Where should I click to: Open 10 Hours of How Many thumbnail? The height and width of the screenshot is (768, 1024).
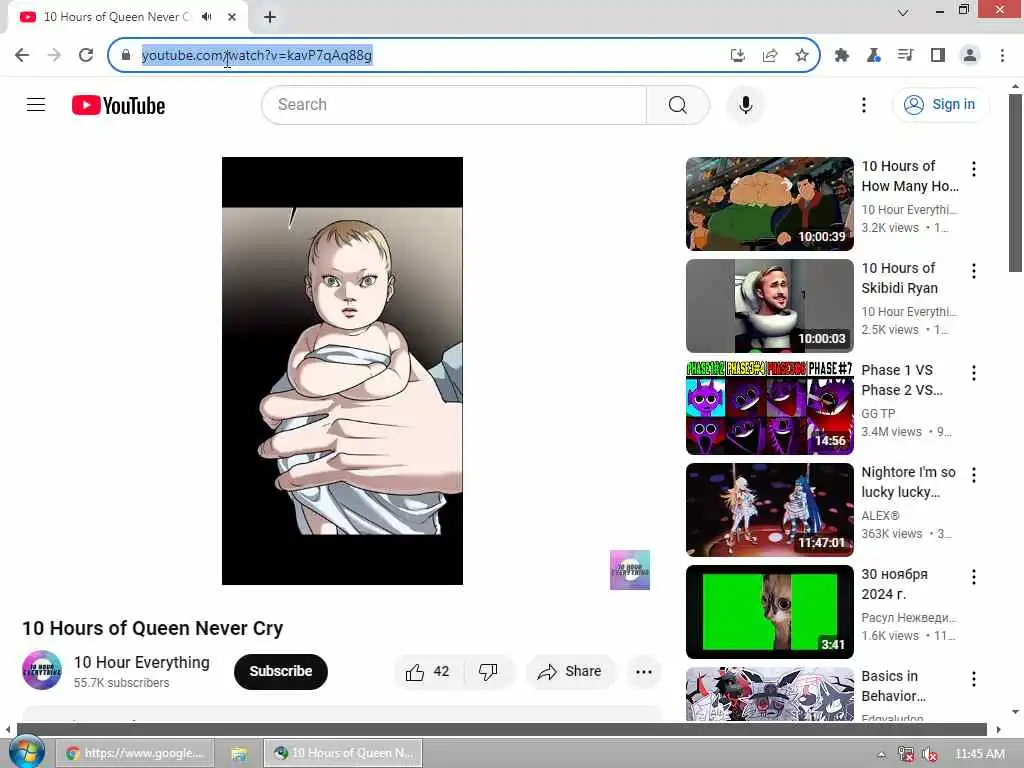[x=769, y=204]
